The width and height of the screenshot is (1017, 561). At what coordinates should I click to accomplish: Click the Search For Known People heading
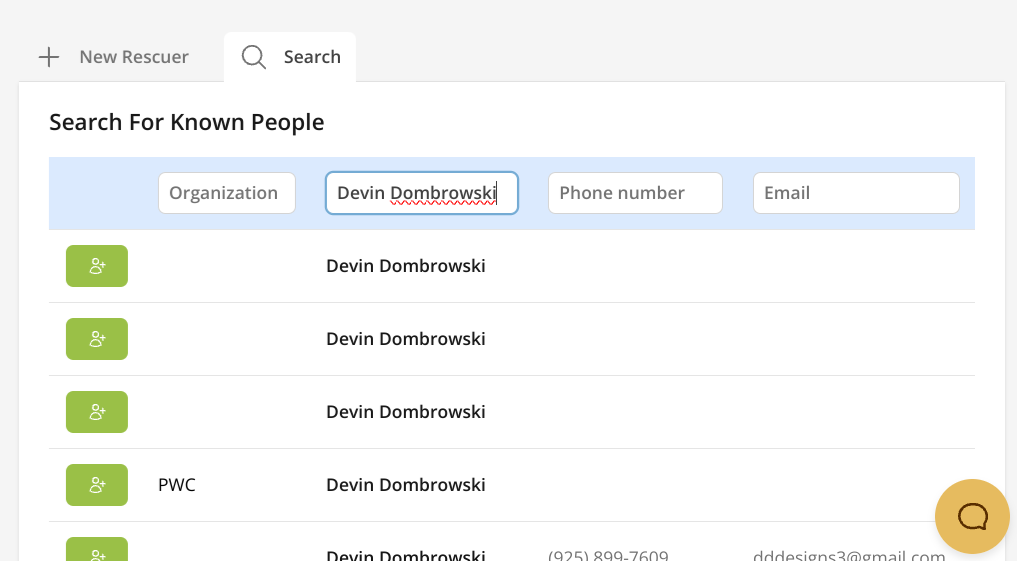(187, 122)
